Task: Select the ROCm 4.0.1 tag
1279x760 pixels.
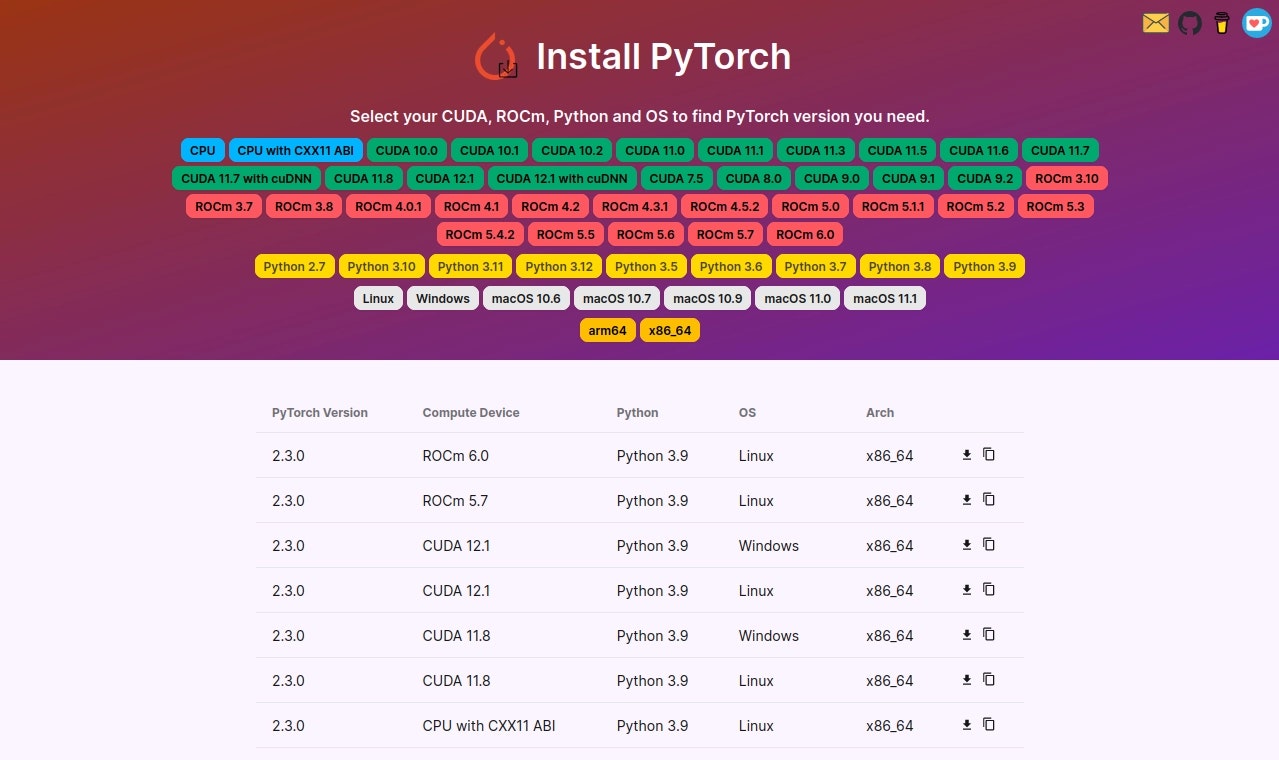Action: coord(389,207)
